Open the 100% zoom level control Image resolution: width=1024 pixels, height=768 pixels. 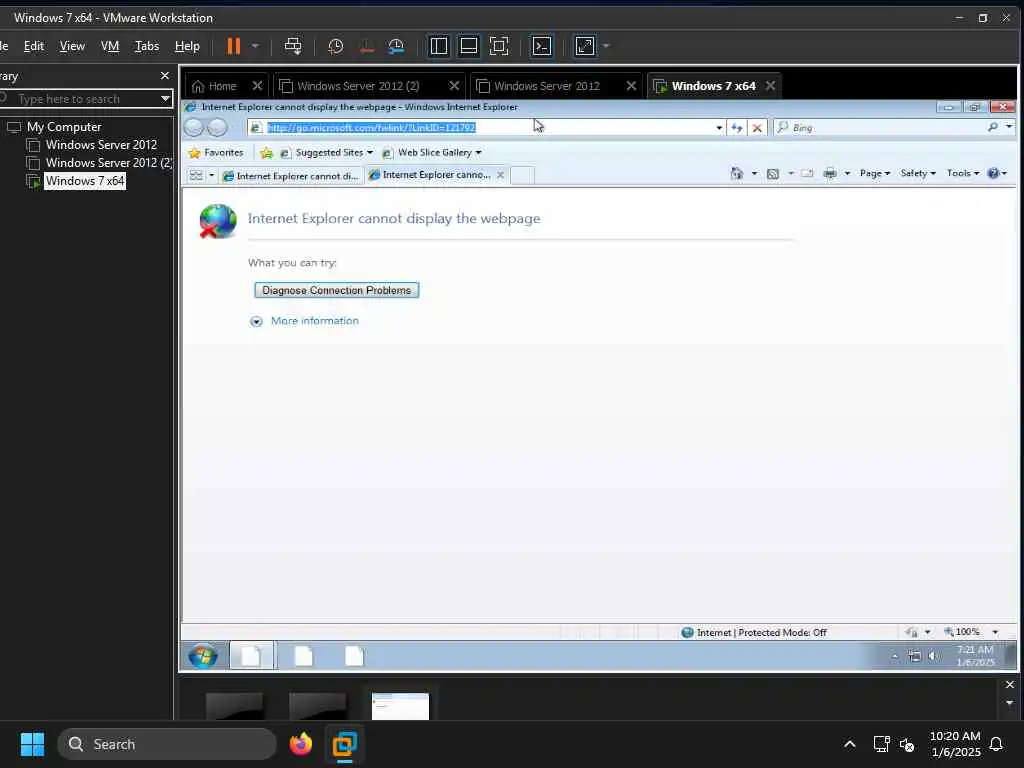tap(971, 632)
